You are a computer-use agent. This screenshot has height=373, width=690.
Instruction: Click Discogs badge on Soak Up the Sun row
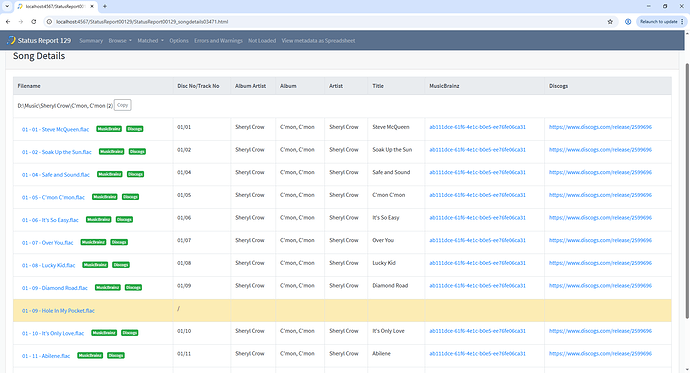[x=137, y=151]
